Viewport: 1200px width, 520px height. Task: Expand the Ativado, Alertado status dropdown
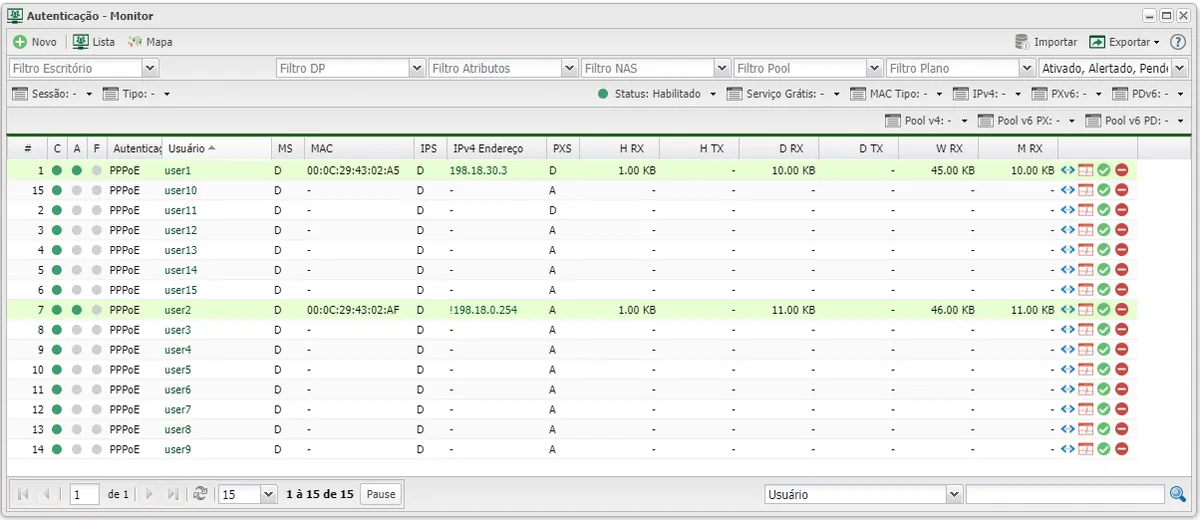coord(1180,68)
